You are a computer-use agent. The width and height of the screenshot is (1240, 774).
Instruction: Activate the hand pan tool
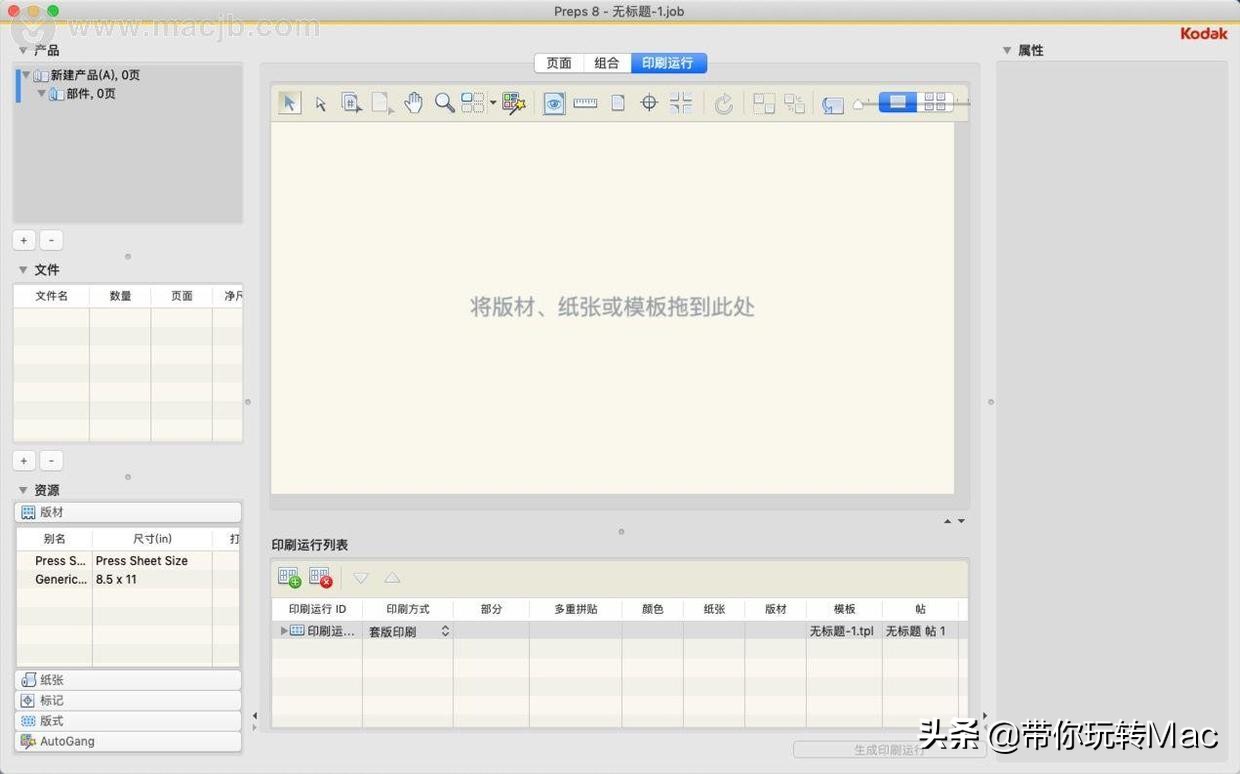tap(413, 102)
